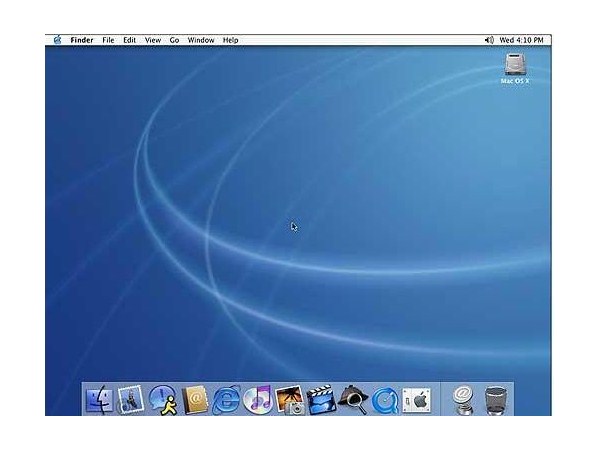Image resolution: width=600 pixels, height=450 pixels.
Task: Open iMovie clapperboard icon
Action: pyautogui.click(x=321, y=400)
